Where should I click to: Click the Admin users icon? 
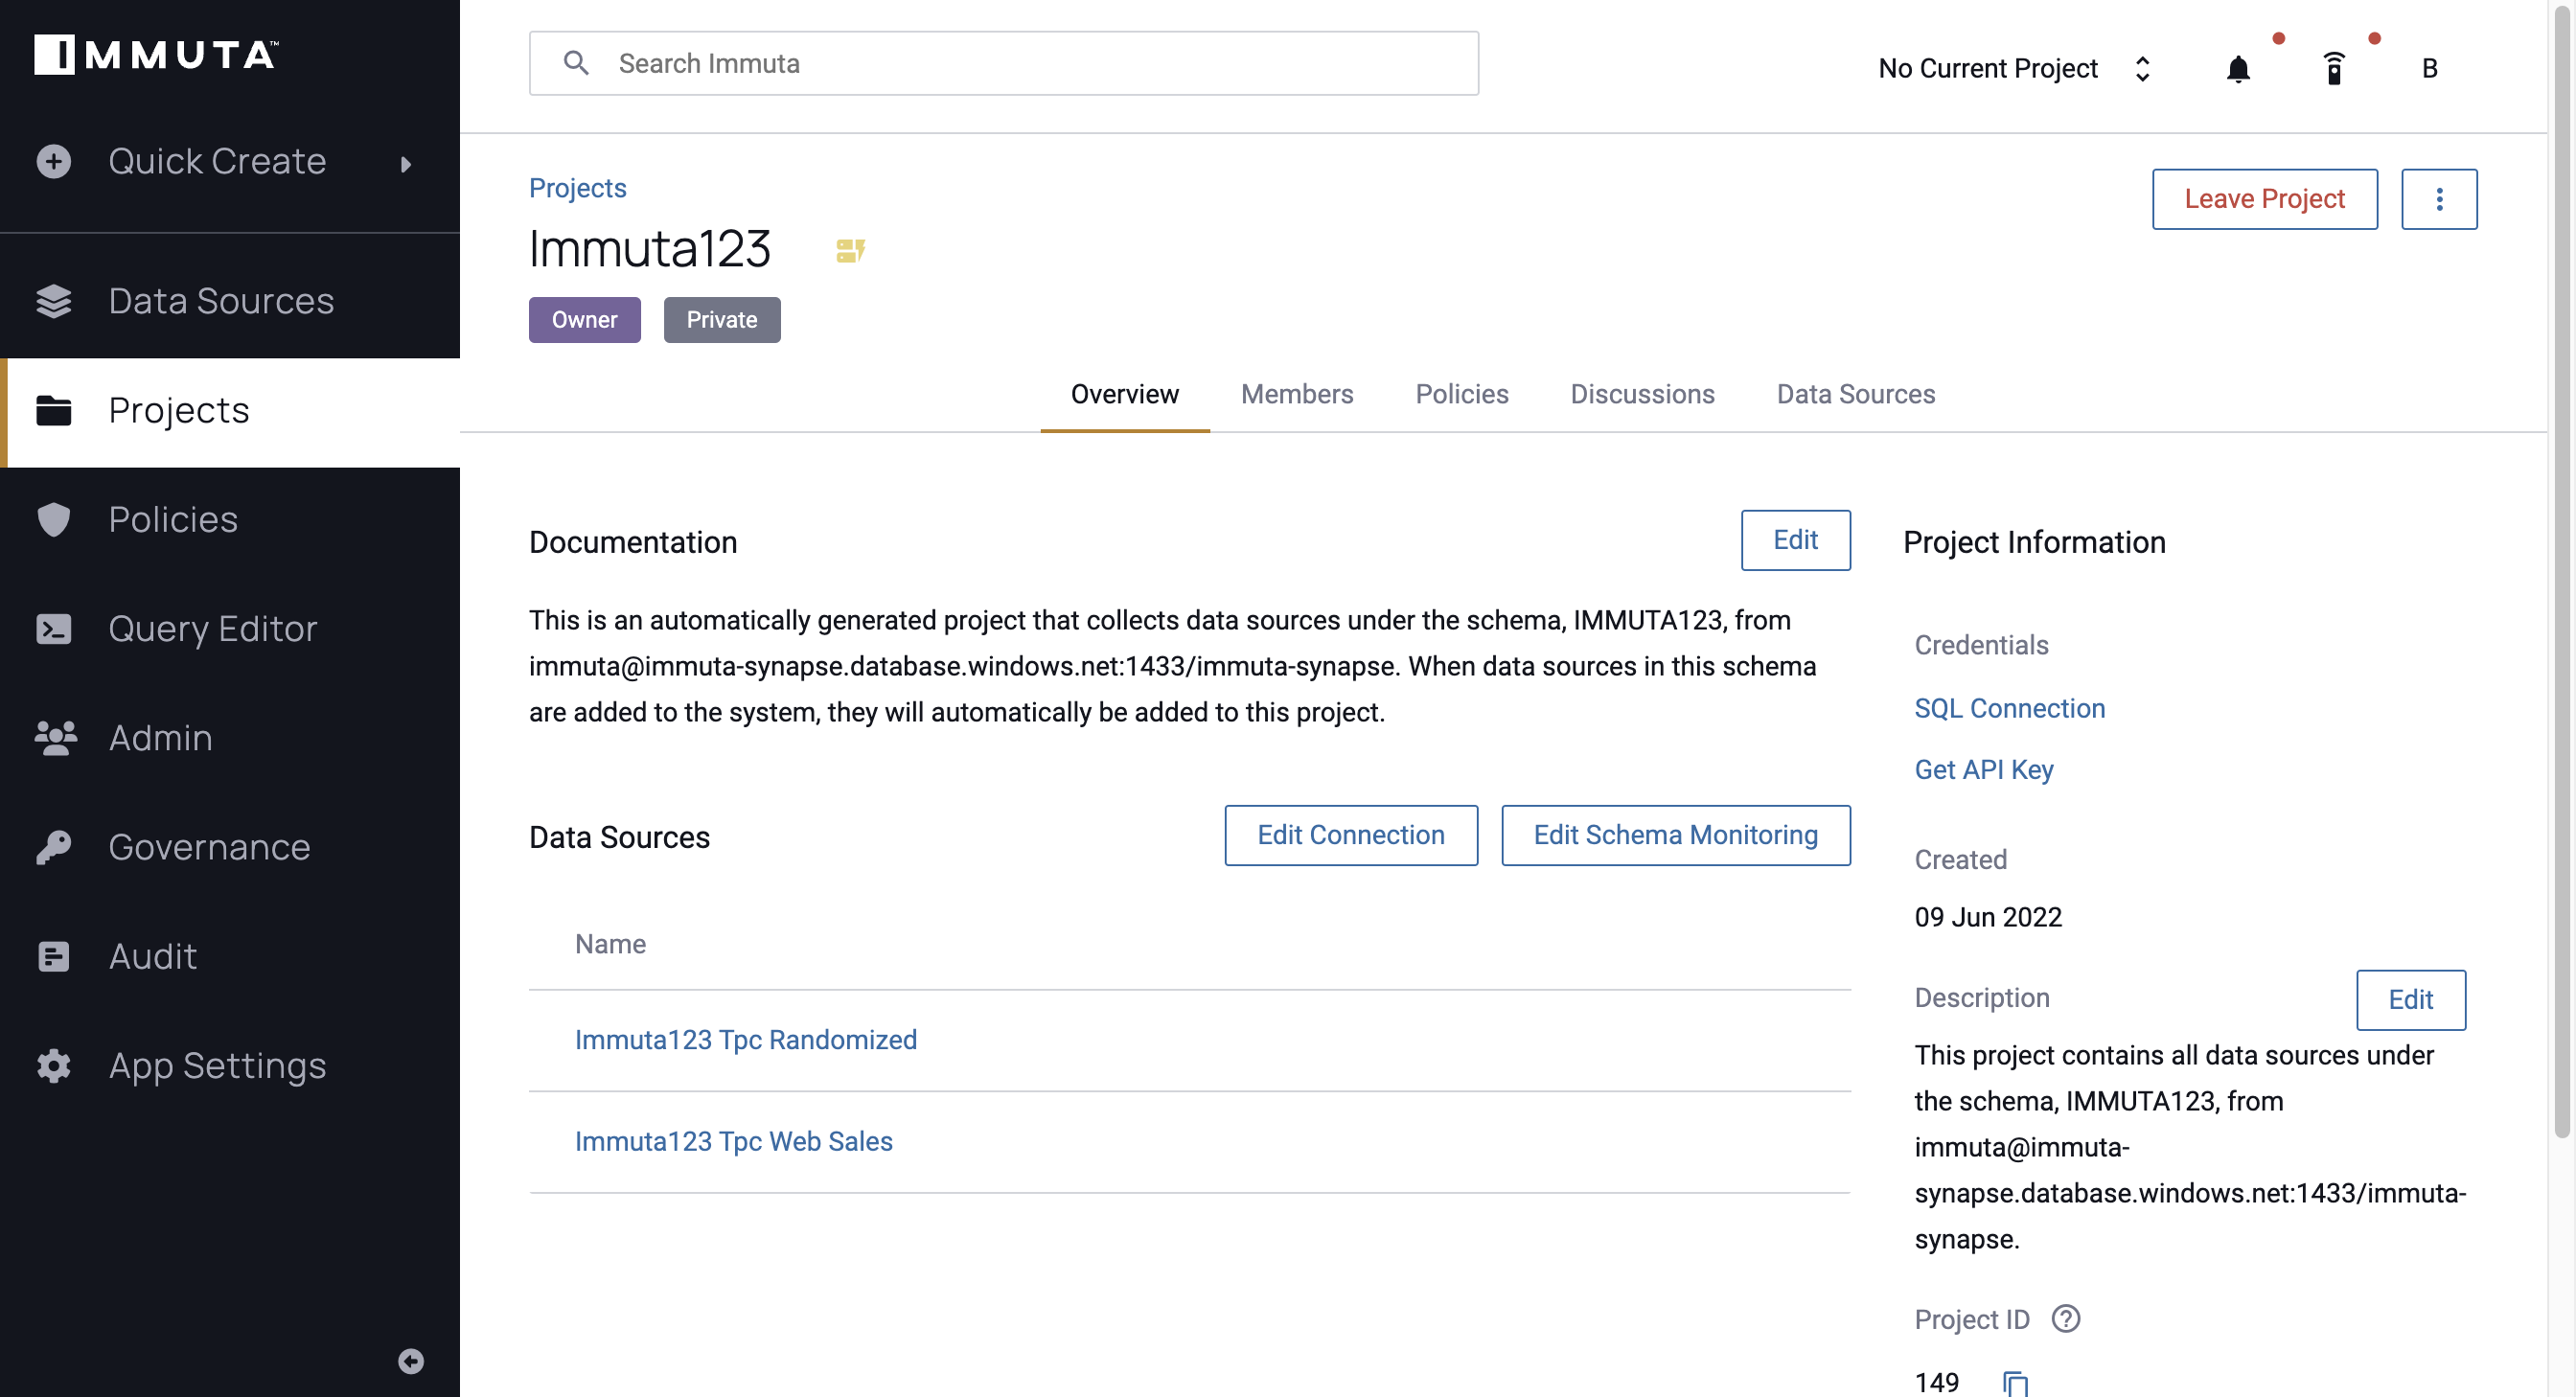click(55, 738)
